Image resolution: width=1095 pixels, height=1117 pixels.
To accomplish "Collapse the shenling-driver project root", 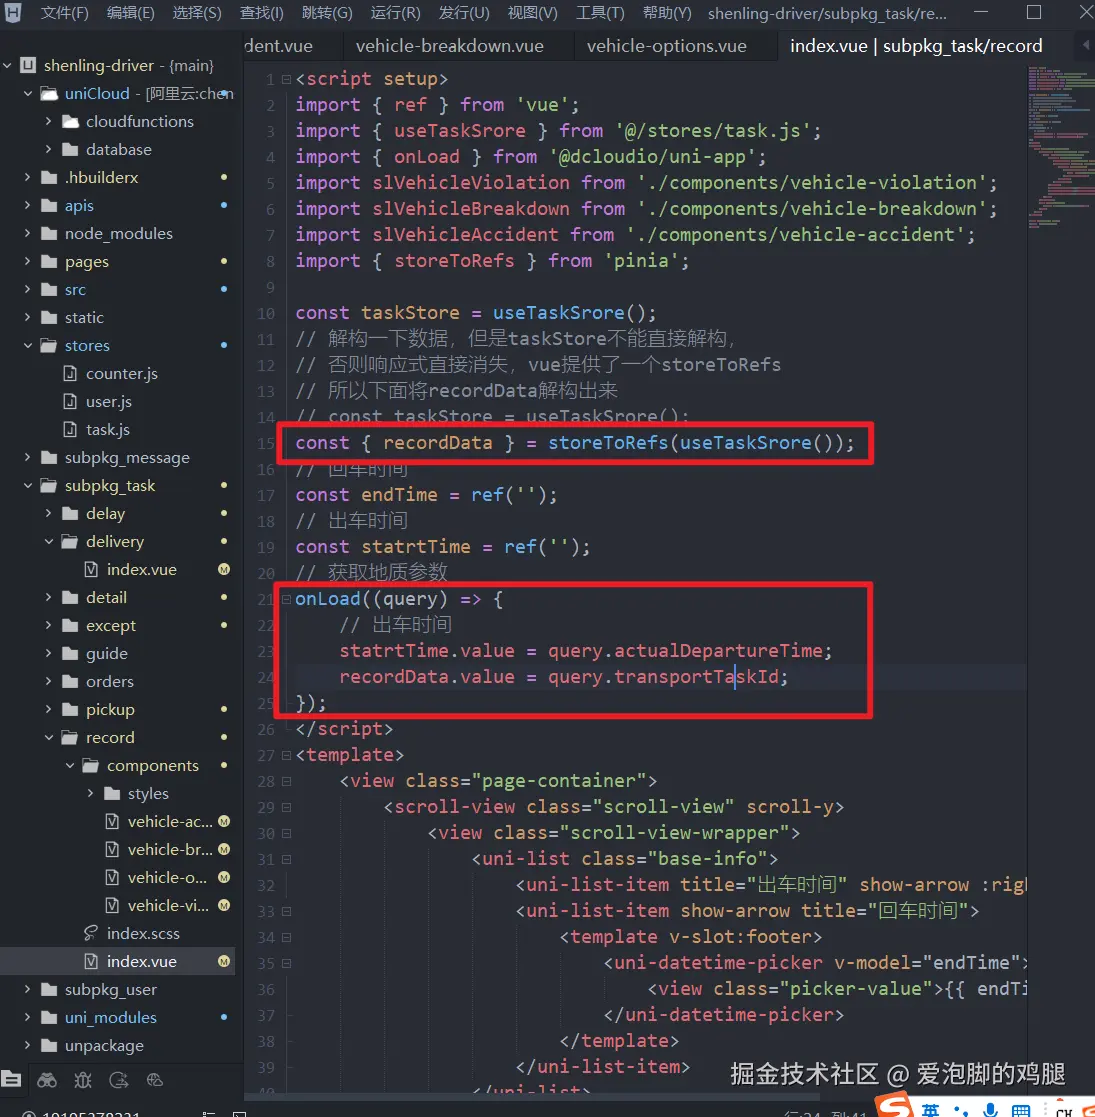I will [7, 66].
